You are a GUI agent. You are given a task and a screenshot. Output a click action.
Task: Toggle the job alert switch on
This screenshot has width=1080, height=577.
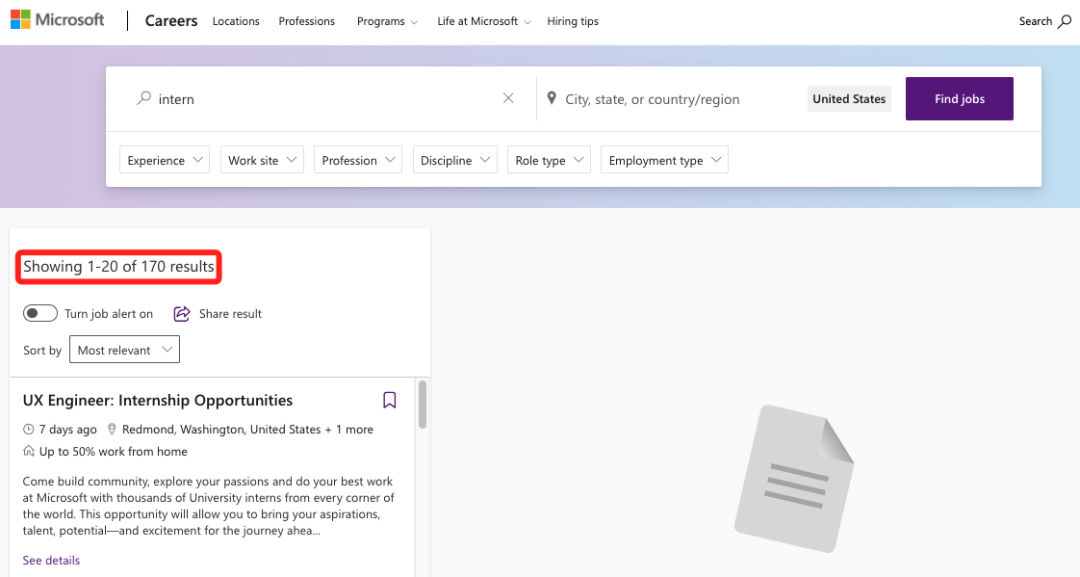point(40,313)
